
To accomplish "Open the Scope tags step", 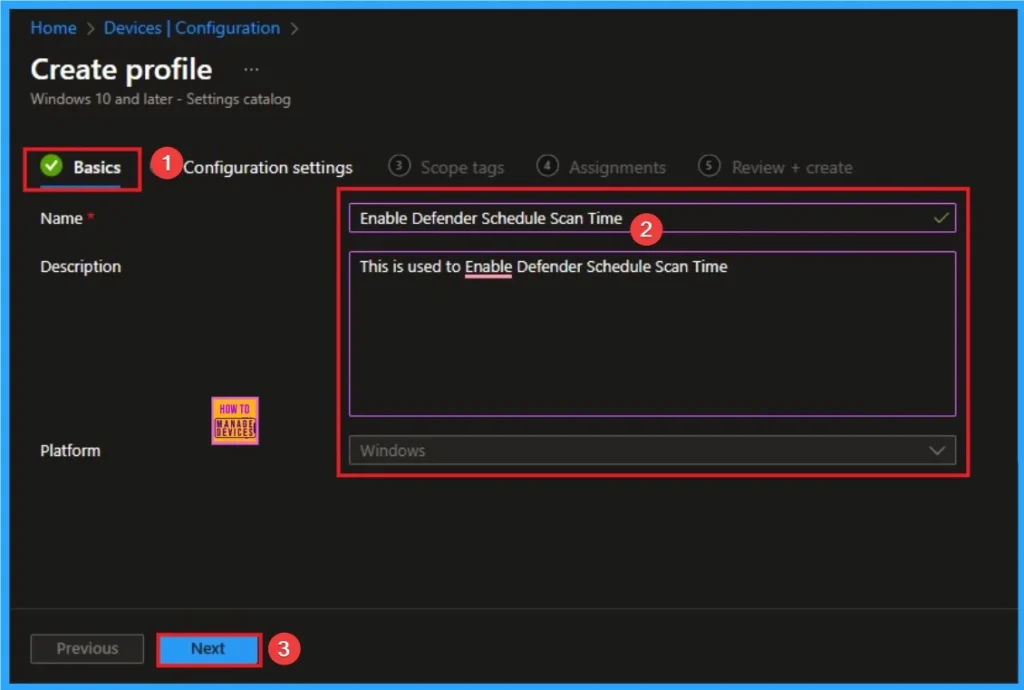I will (462, 167).
